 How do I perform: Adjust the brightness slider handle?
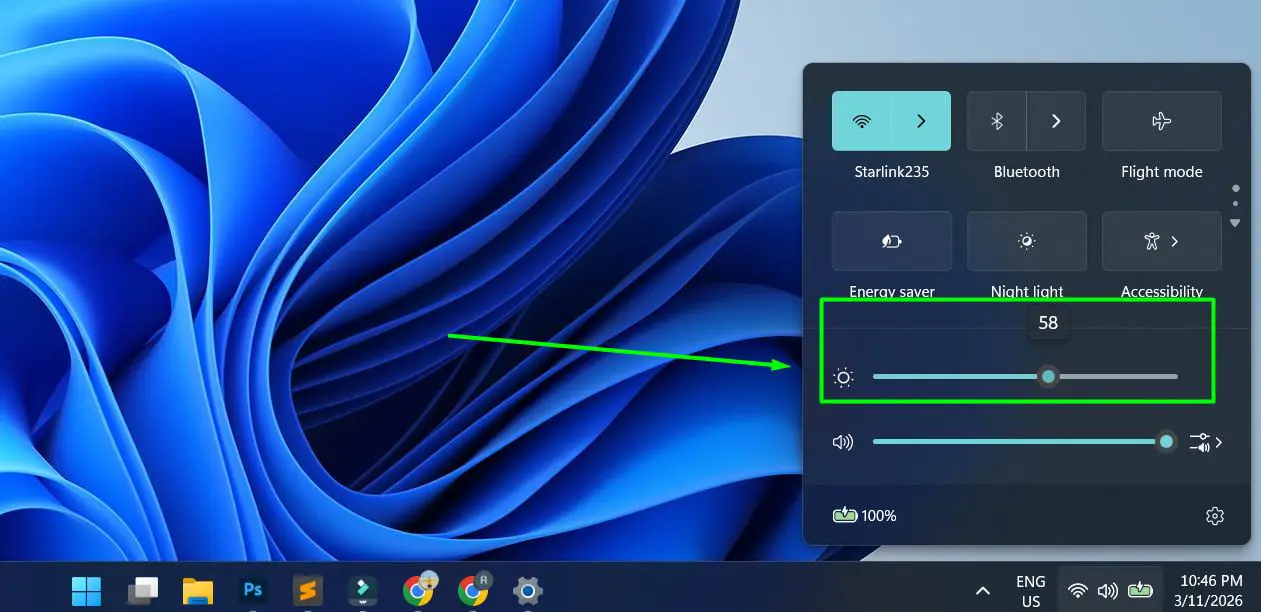(x=1048, y=376)
